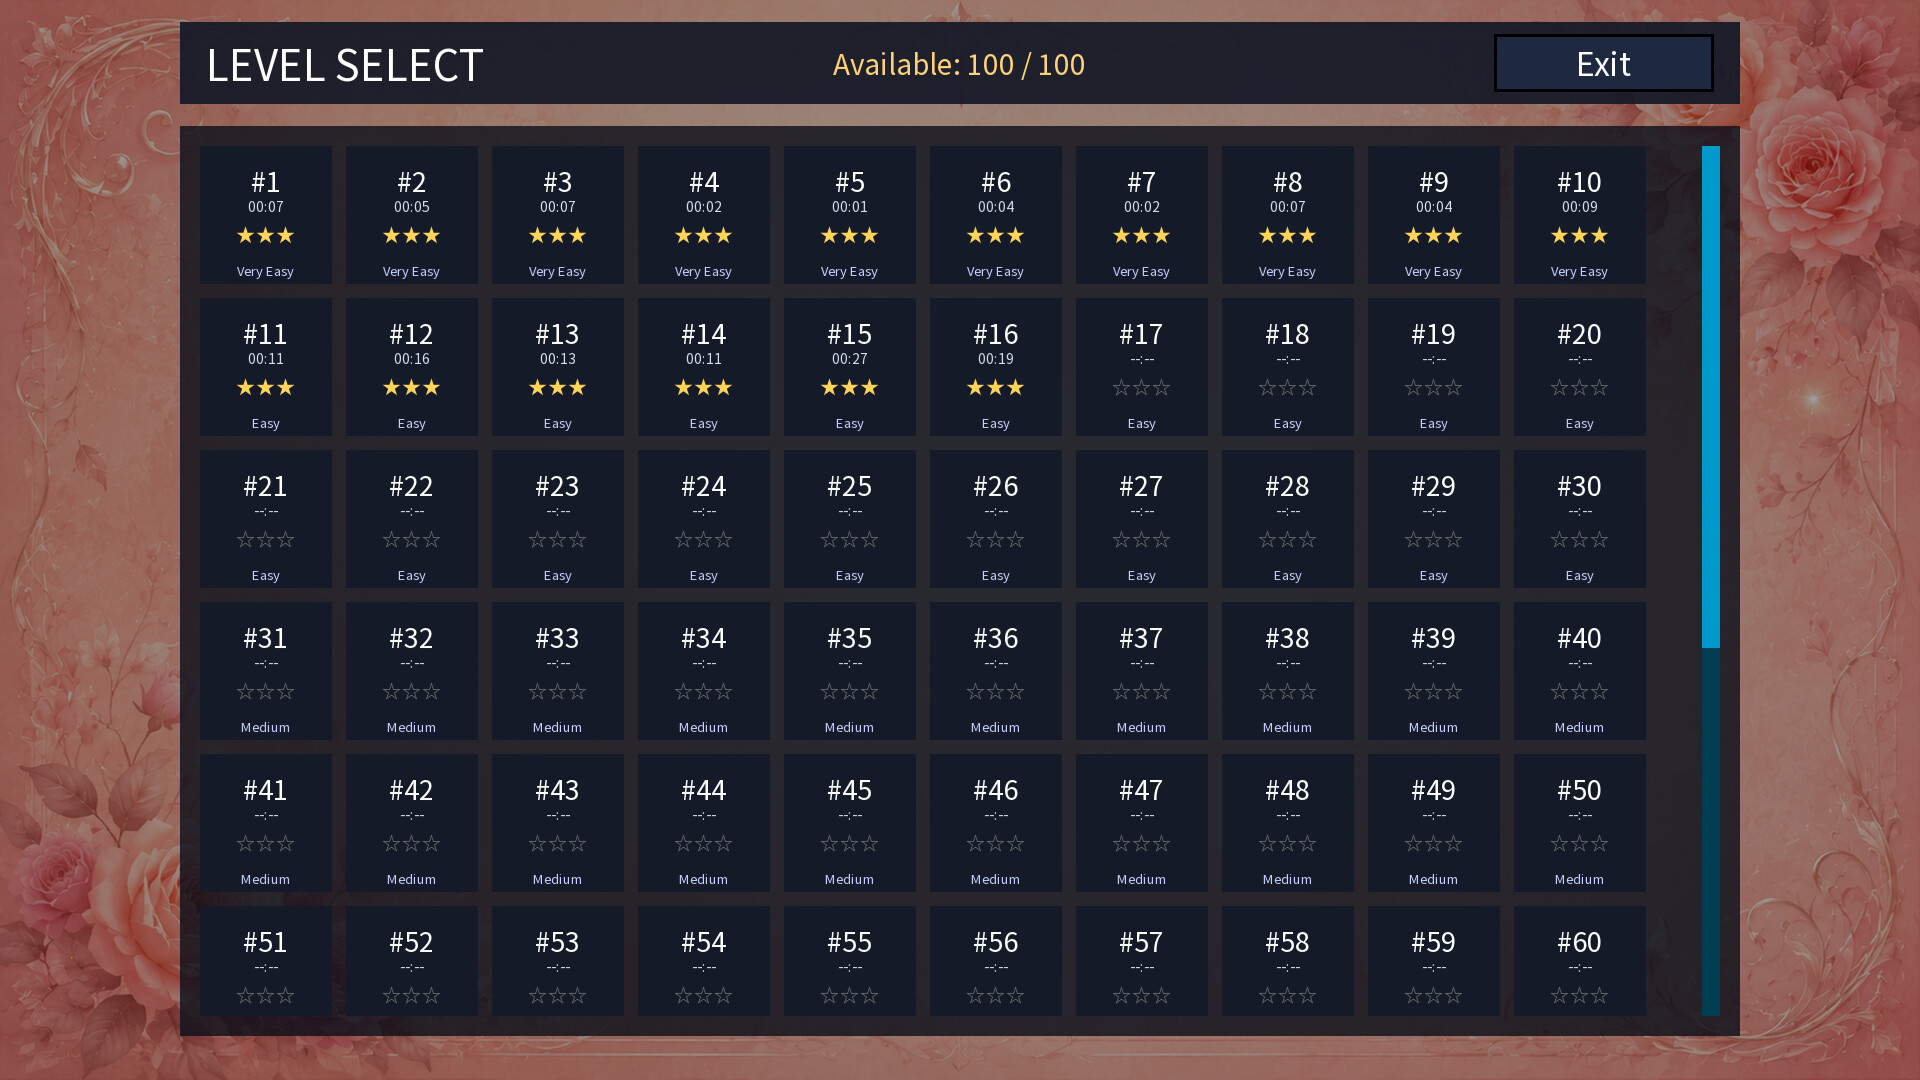This screenshot has width=1920, height=1080.
Task: Click the blue scrollbar thumb
Action: (1711, 397)
